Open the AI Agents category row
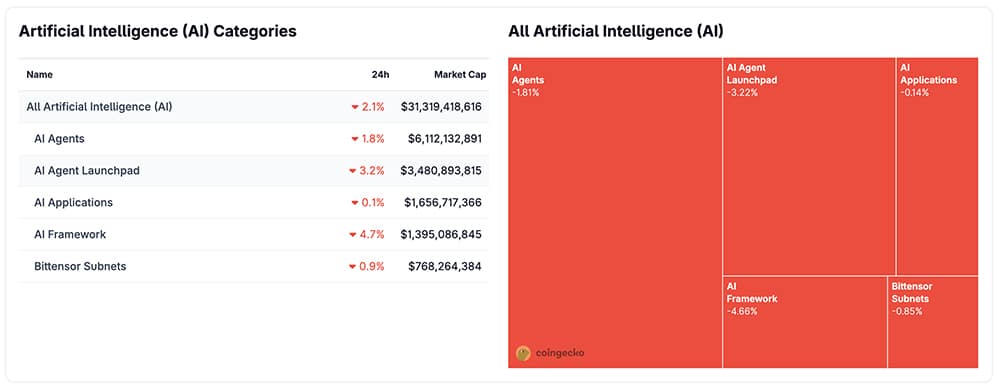The height and width of the screenshot is (390, 1000). [254, 139]
